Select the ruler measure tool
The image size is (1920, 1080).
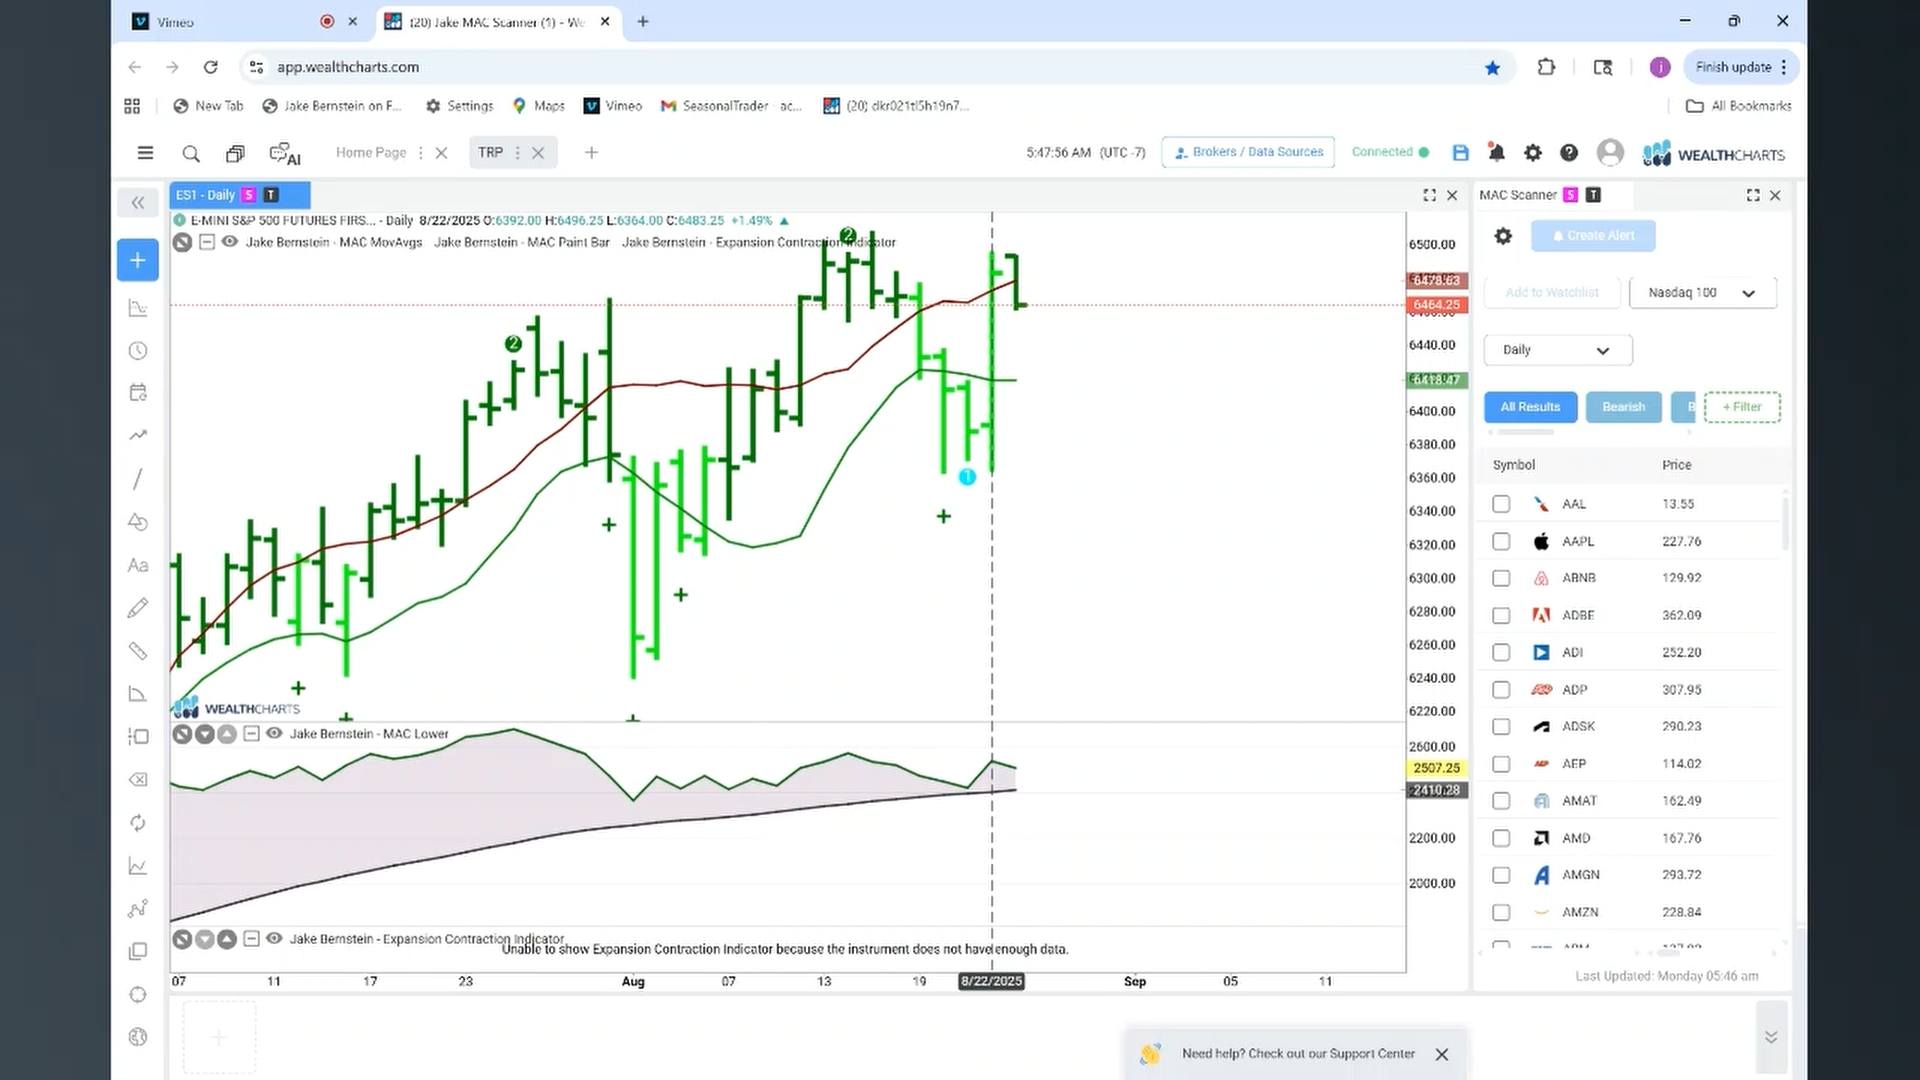pyautogui.click(x=138, y=651)
